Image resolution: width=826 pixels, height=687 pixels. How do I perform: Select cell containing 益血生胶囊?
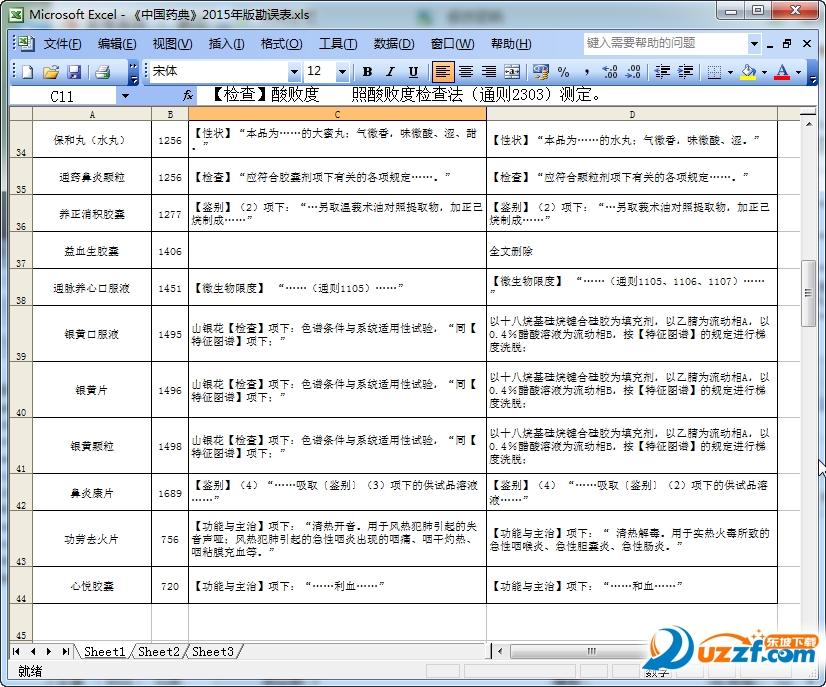pos(92,251)
